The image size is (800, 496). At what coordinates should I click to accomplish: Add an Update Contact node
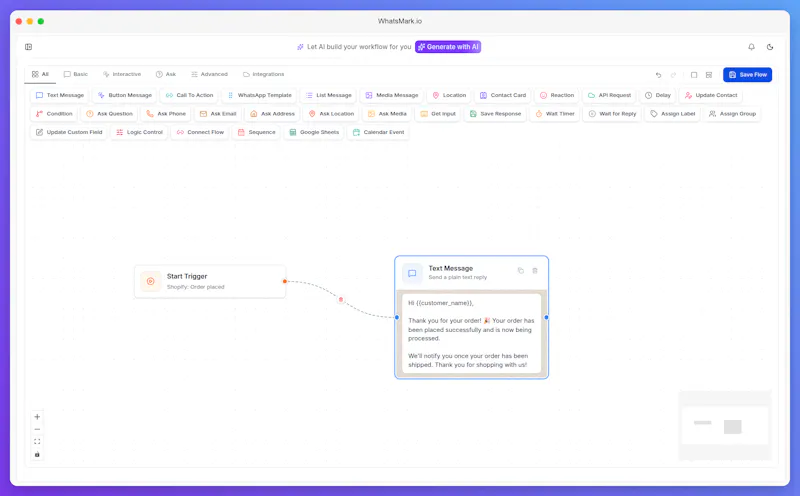(x=711, y=95)
